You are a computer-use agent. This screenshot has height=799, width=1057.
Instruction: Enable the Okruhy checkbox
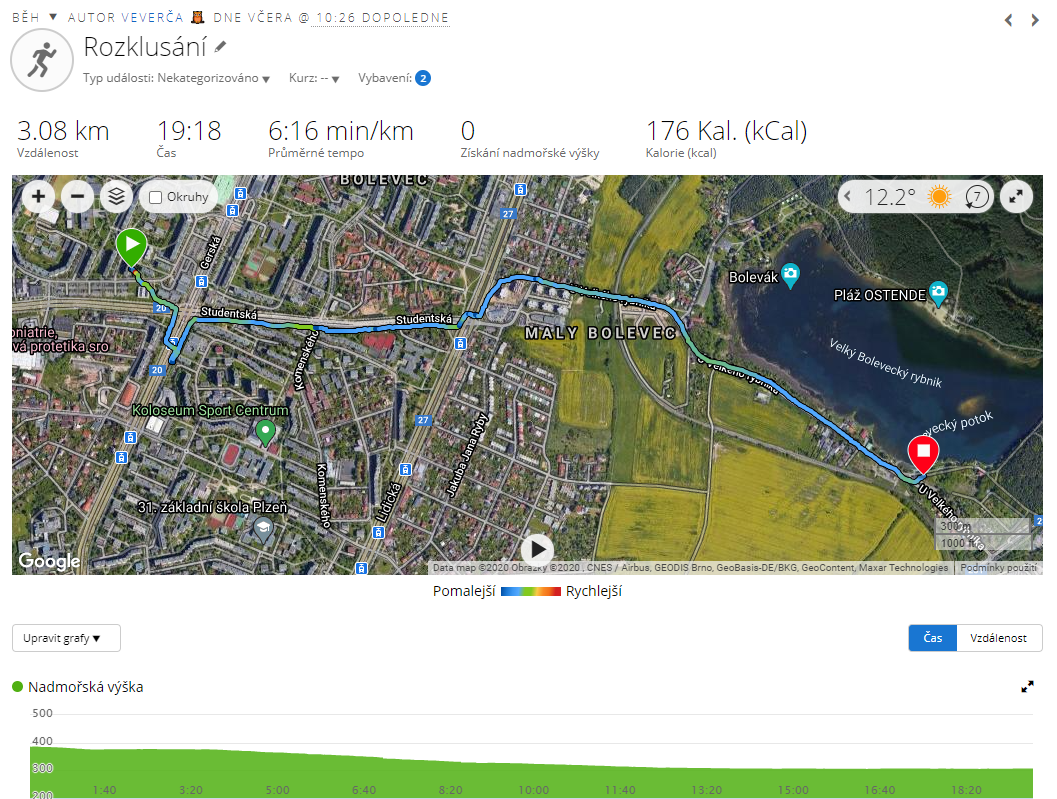tap(155, 197)
